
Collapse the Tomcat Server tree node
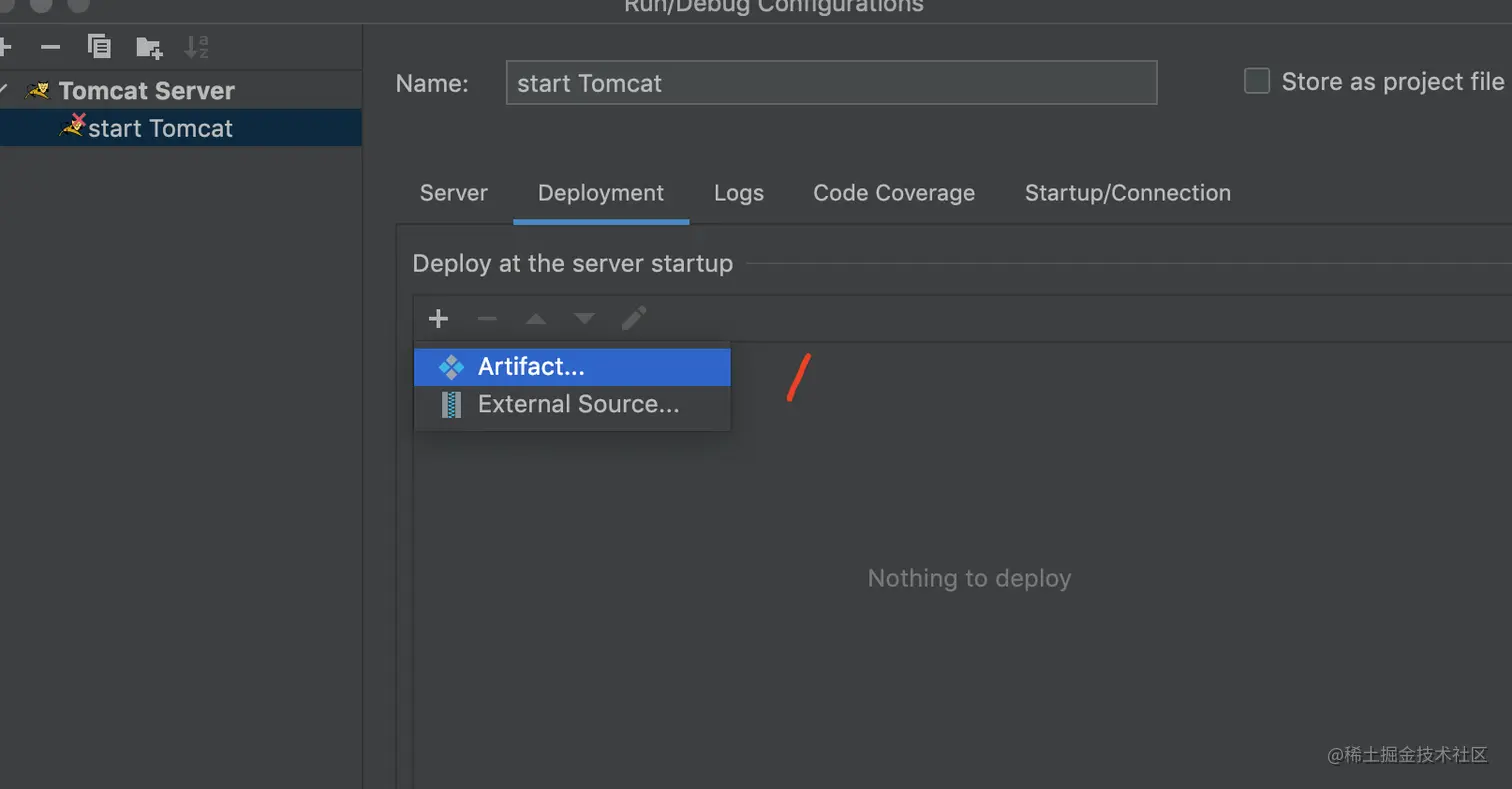(x=4, y=90)
